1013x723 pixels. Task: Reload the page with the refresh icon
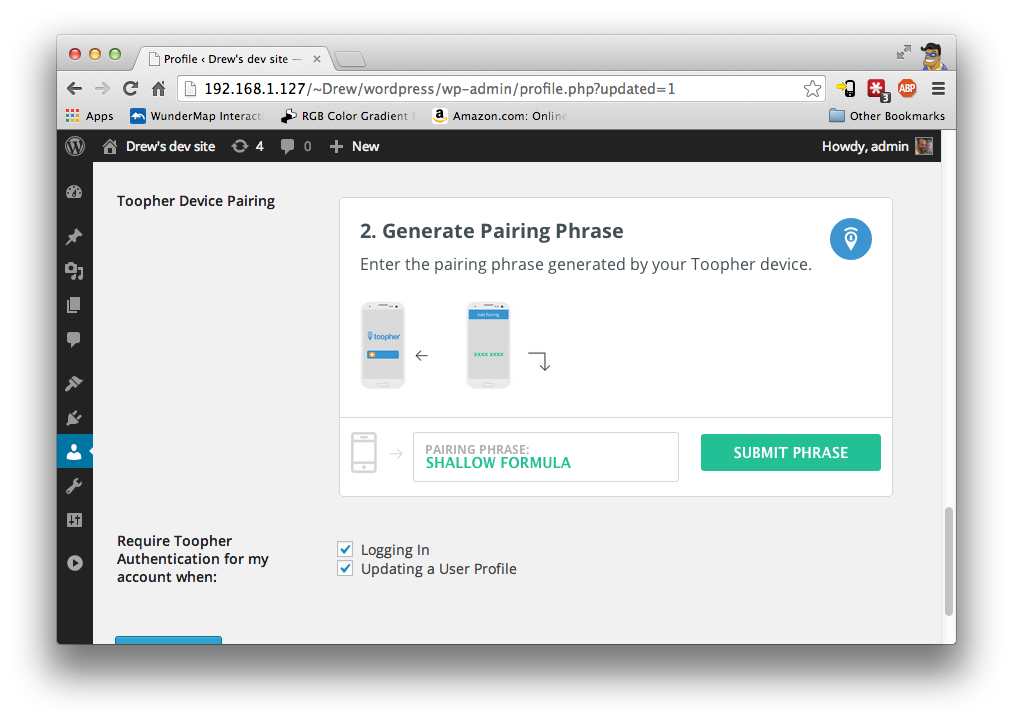pyautogui.click(x=131, y=89)
